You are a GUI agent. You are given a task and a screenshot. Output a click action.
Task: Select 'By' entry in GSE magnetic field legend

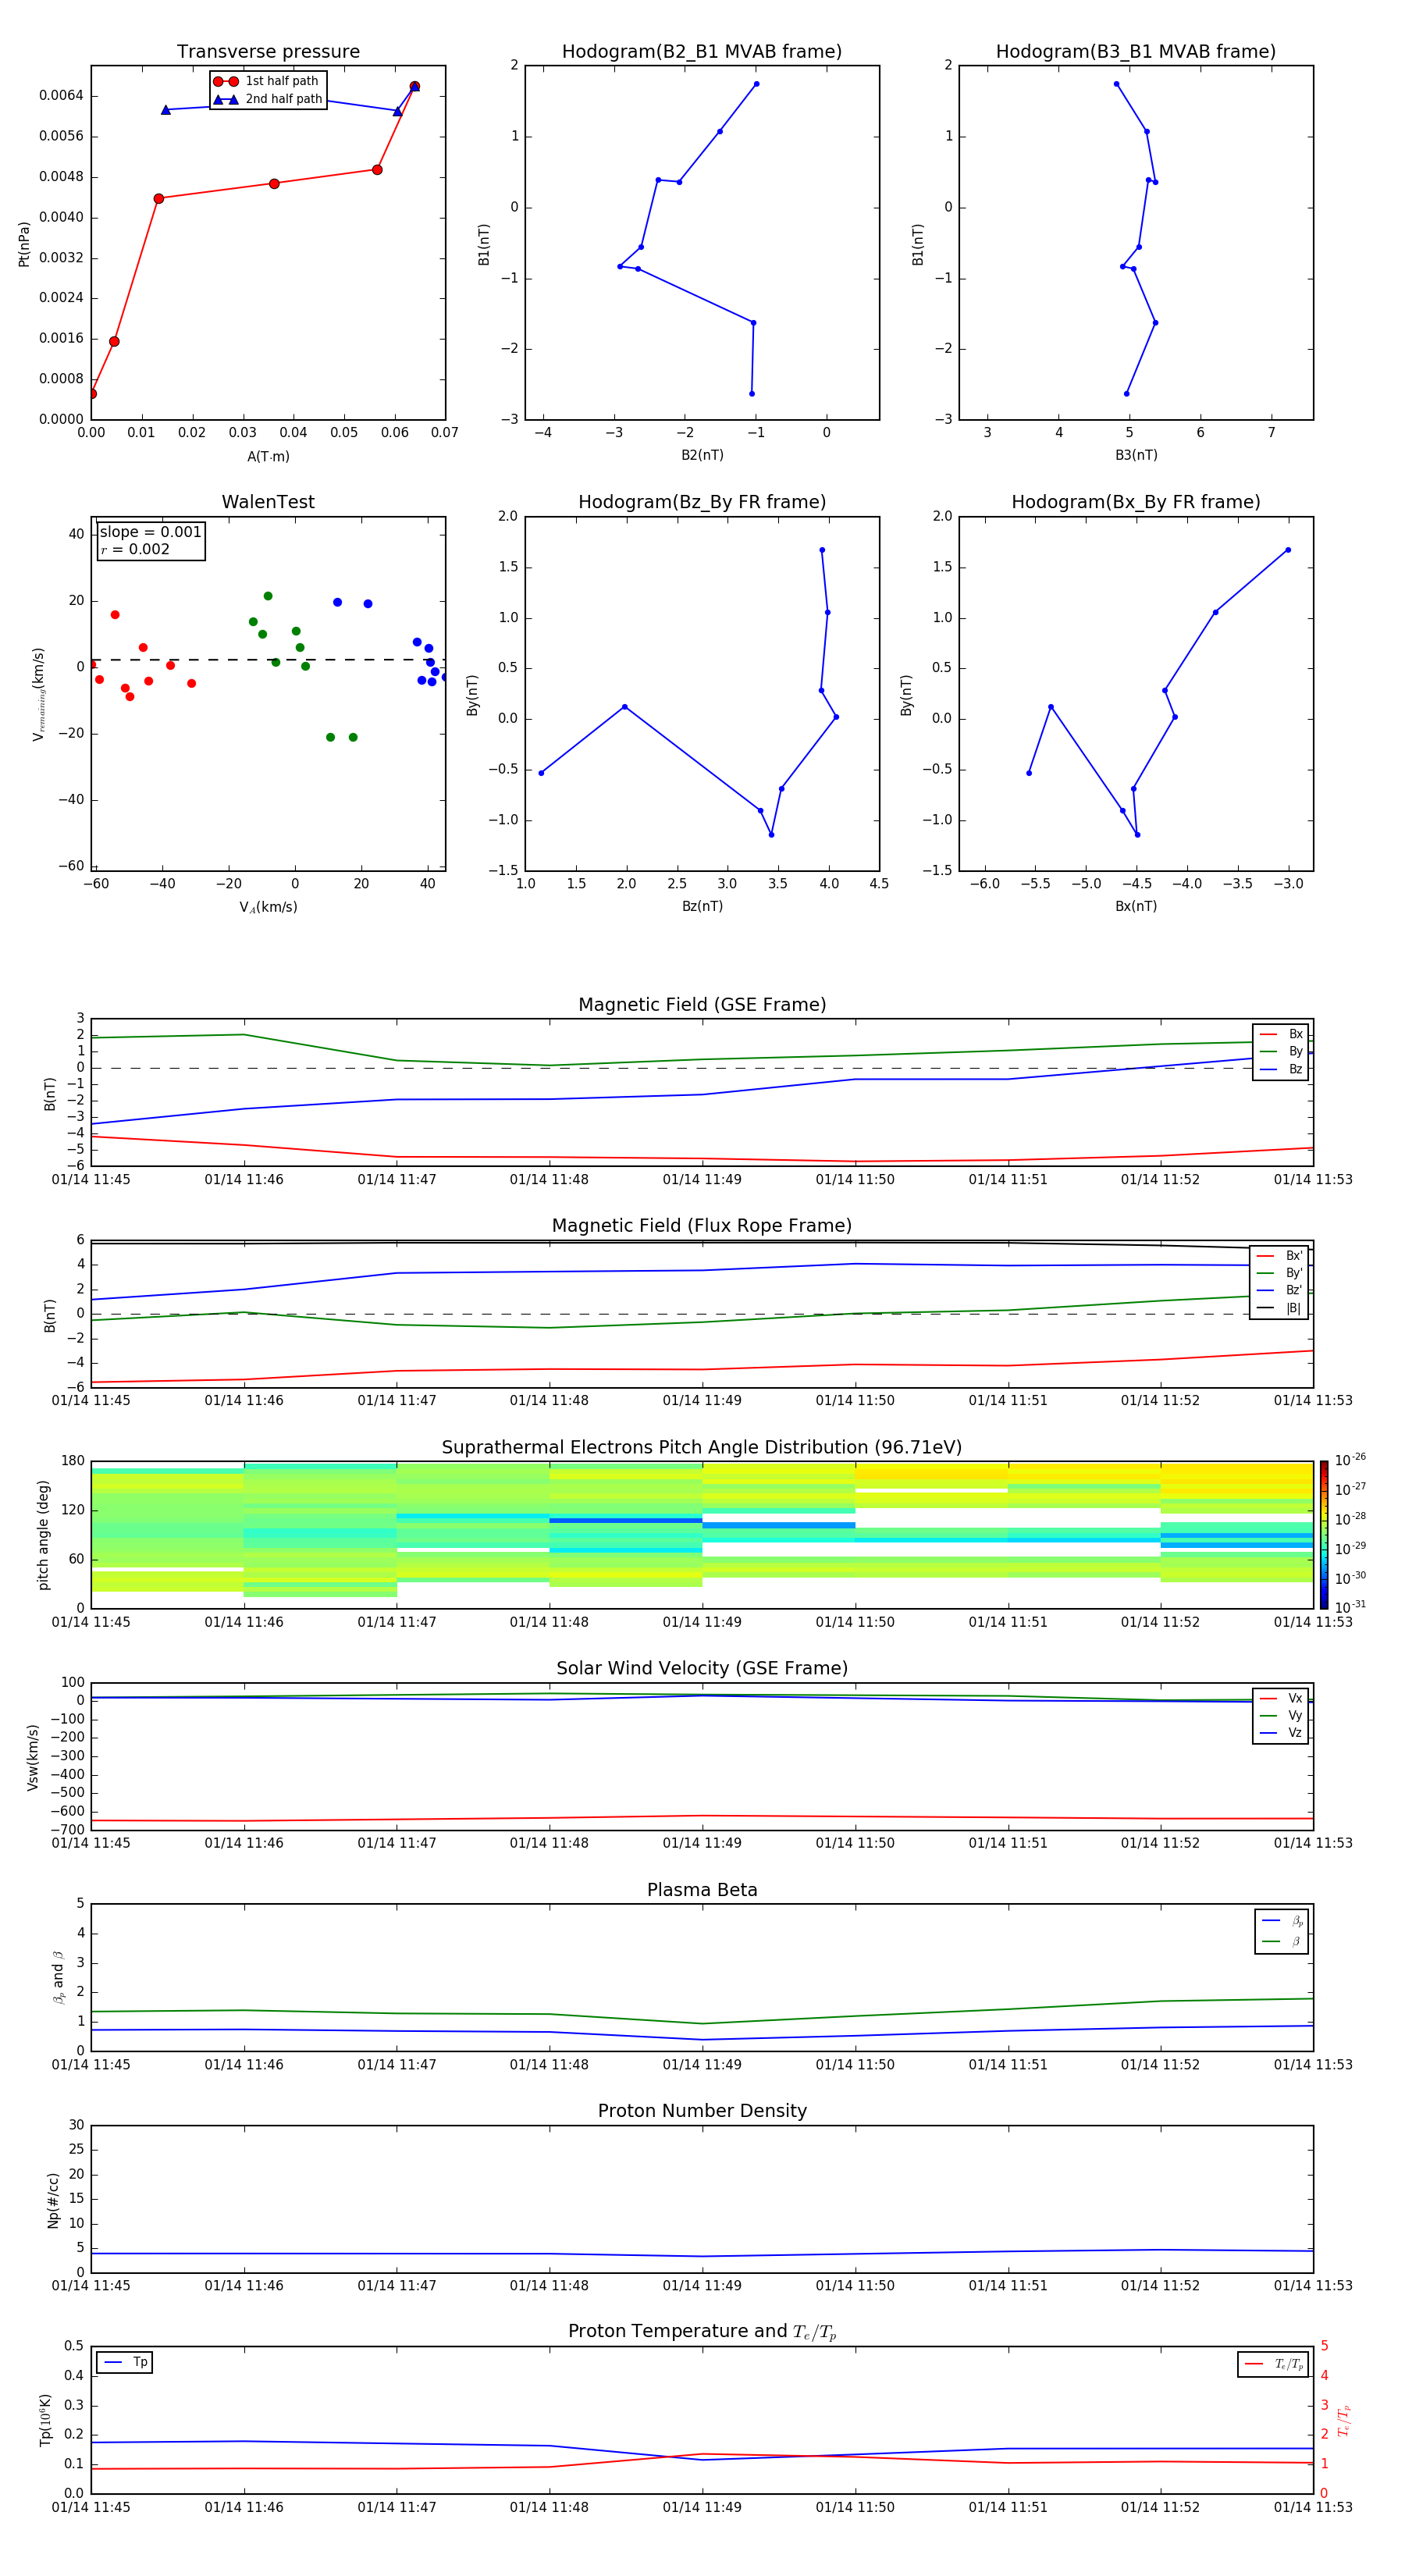click(1281, 1052)
